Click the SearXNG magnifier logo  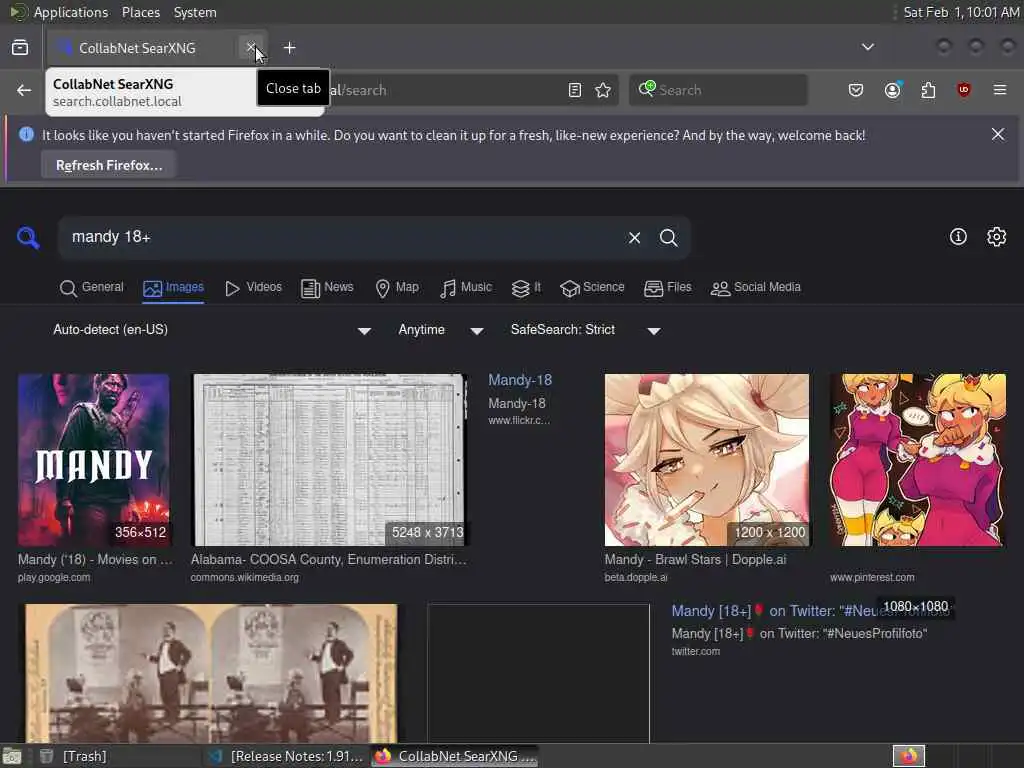click(x=28, y=237)
